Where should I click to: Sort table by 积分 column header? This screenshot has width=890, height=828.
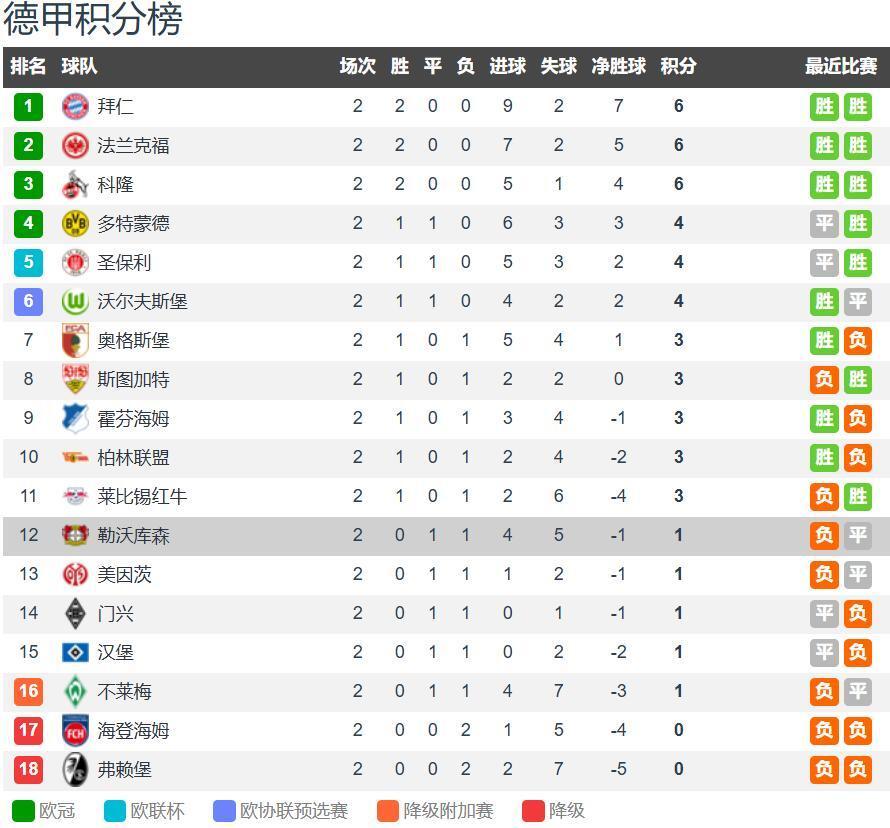click(678, 66)
